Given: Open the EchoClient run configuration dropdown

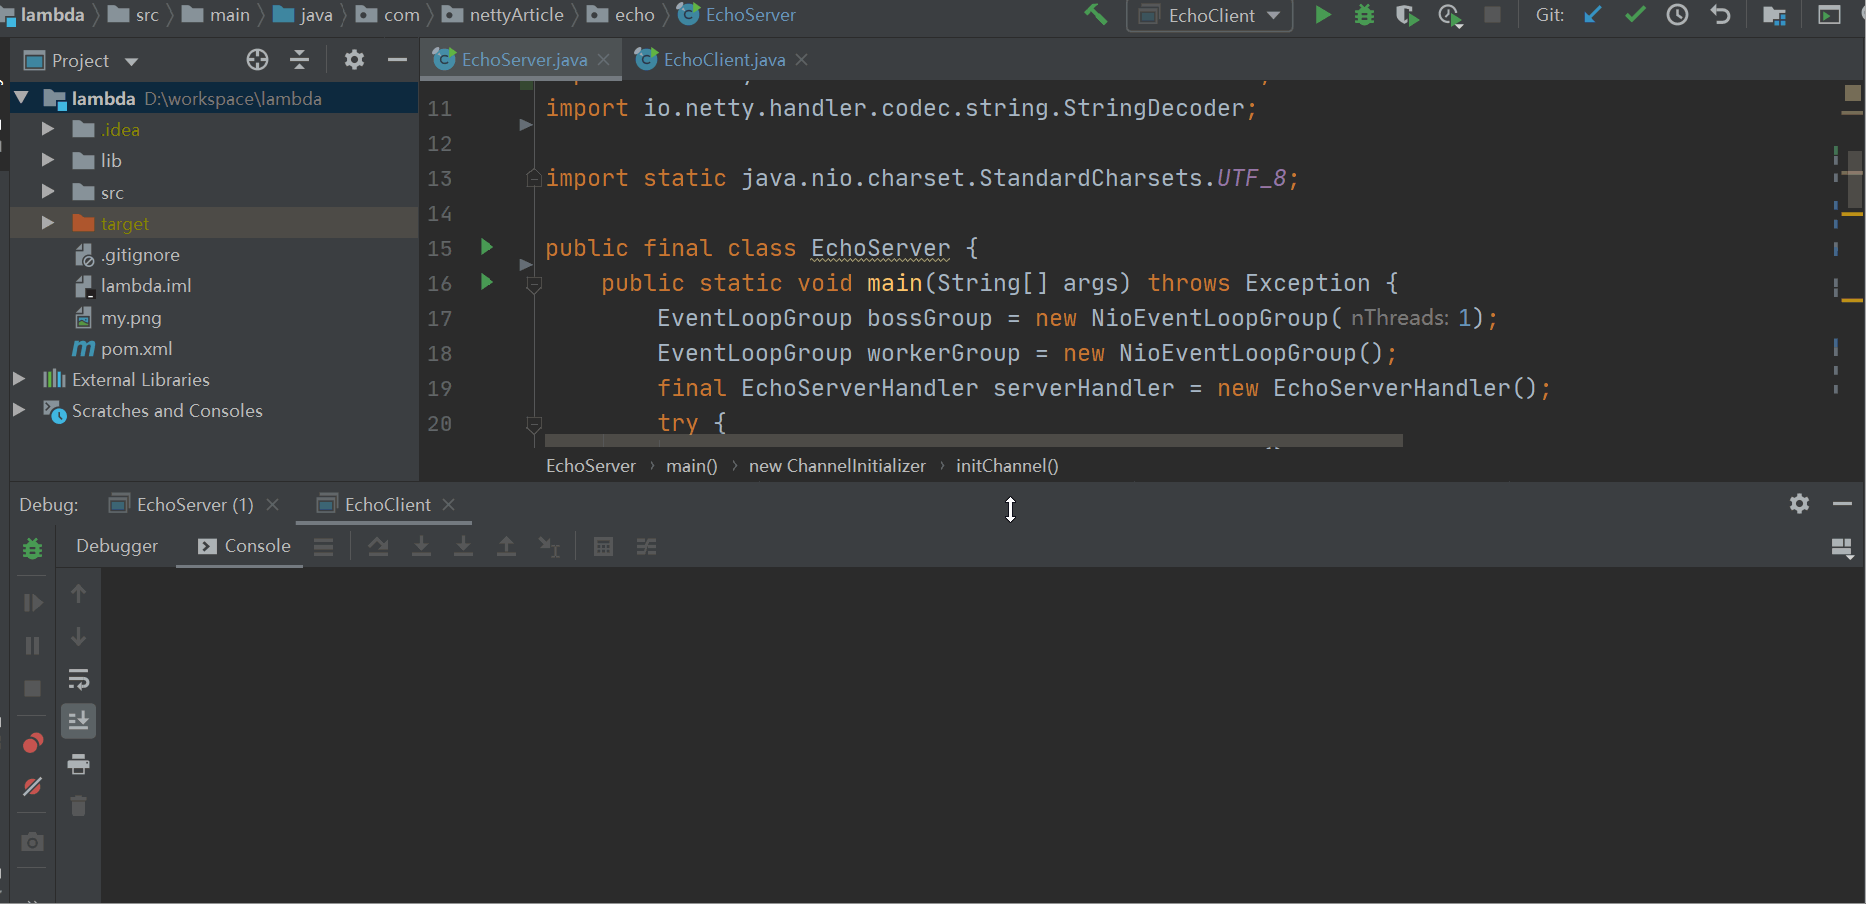Looking at the screenshot, I should coord(1209,15).
